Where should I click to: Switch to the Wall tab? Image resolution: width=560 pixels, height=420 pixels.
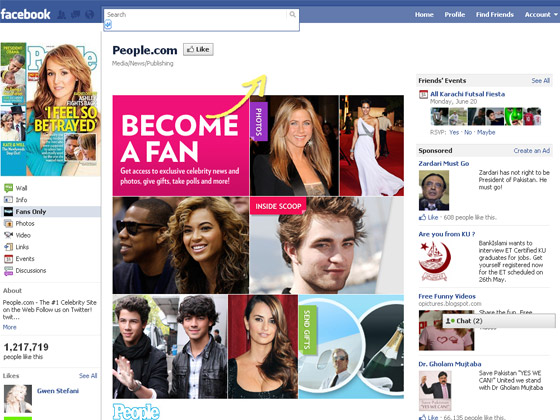point(21,188)
